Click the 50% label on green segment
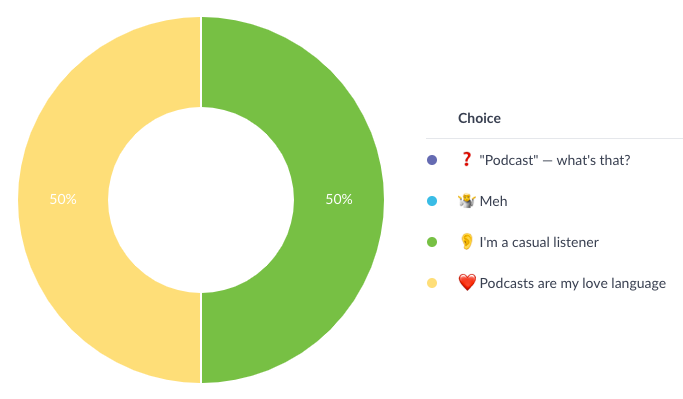Screen dimensions: 683x399 (x=339, y=199)
